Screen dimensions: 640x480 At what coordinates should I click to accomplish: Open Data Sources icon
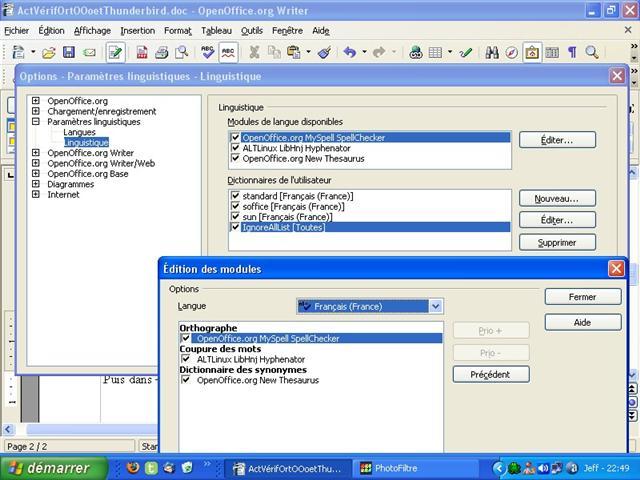point(552,52)
